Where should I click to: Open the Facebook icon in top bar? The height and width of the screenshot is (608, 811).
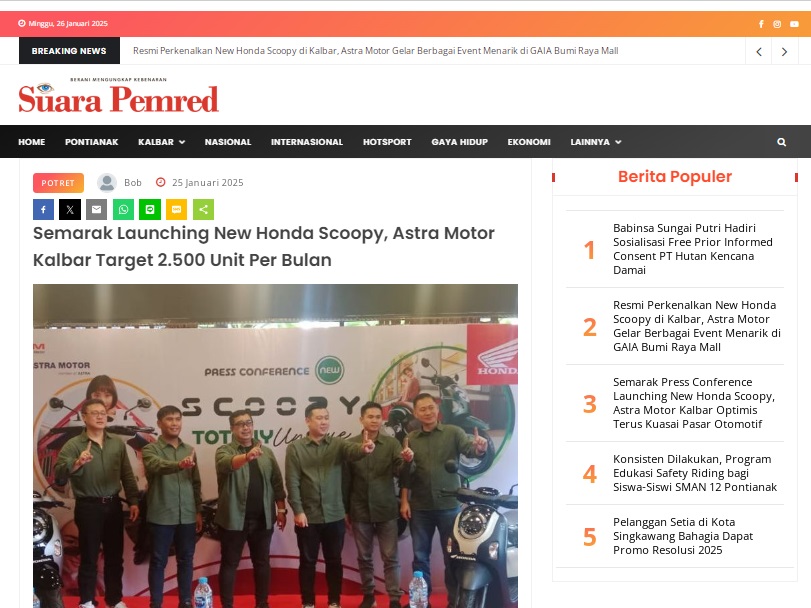coord(761,24)
